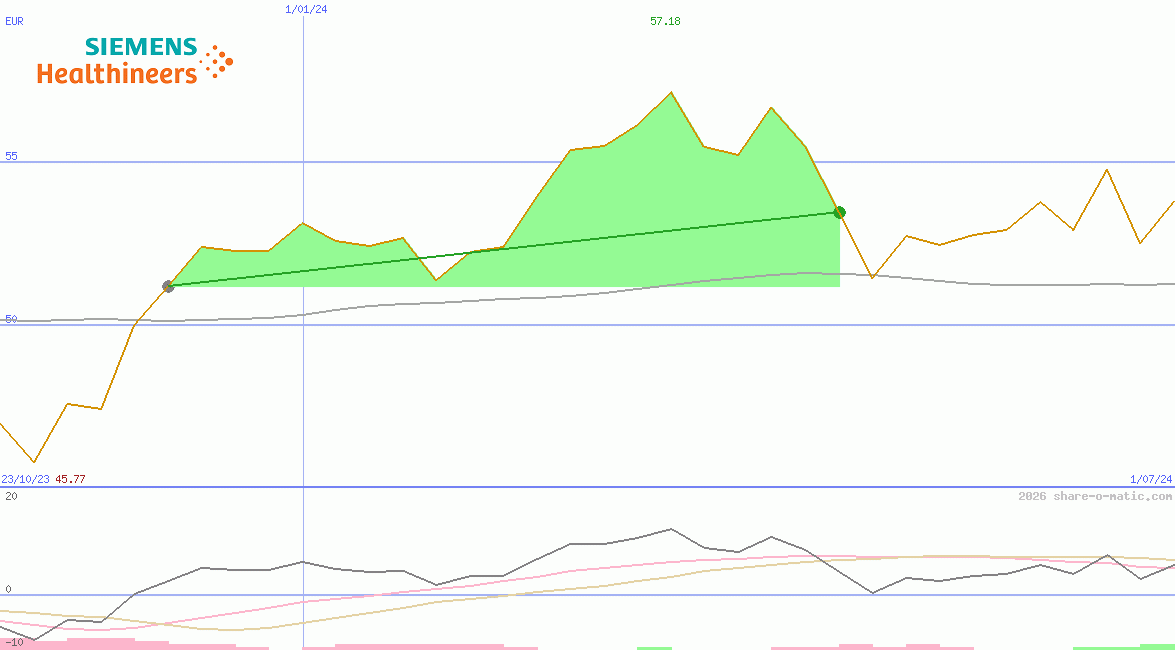Click the 55 price axis label
Viewport: 1175px width, 650px height.
tap(11, 156)
